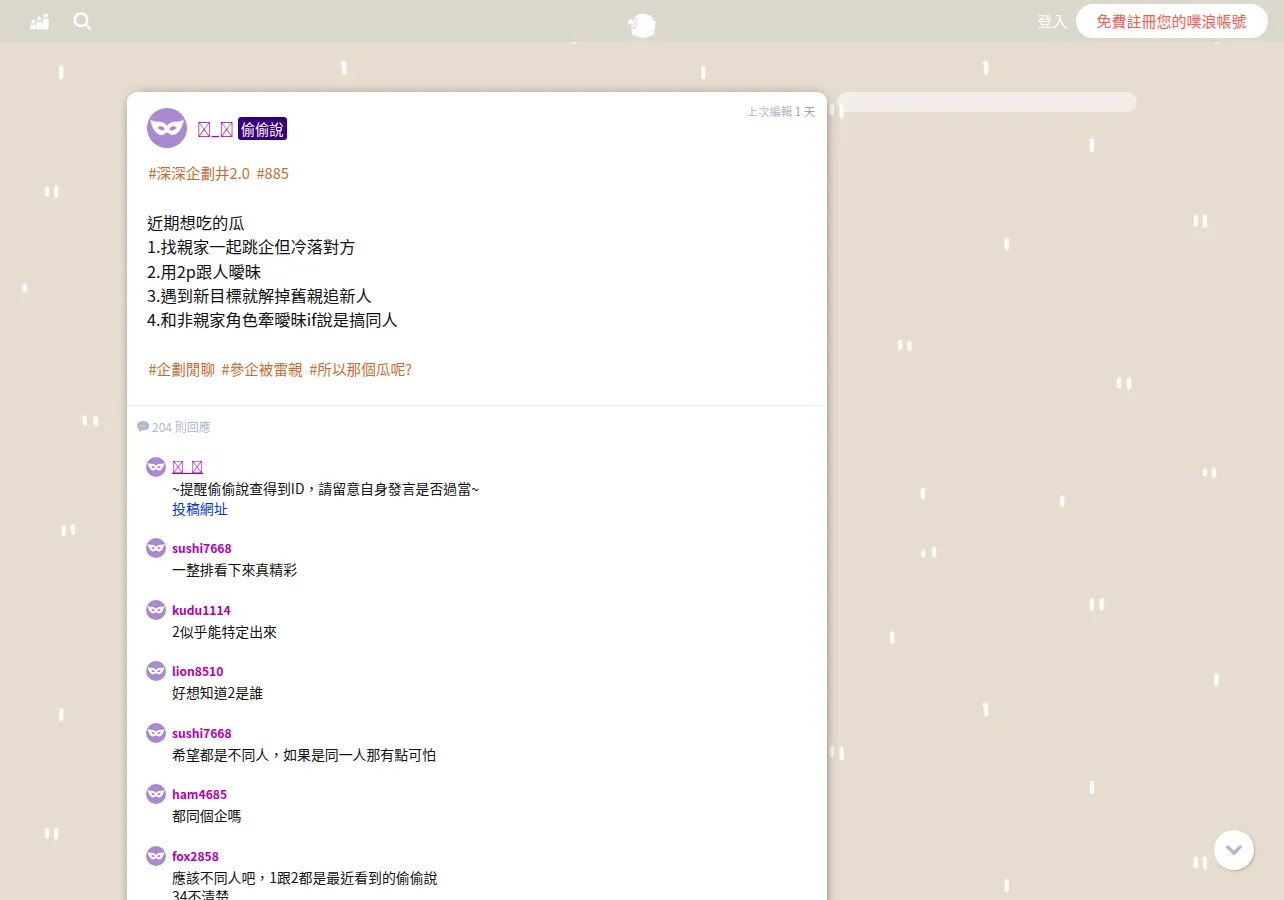Open hashtag #所以那個瓜呢?
Screen dimensions: 1284x900
[360, 369]
